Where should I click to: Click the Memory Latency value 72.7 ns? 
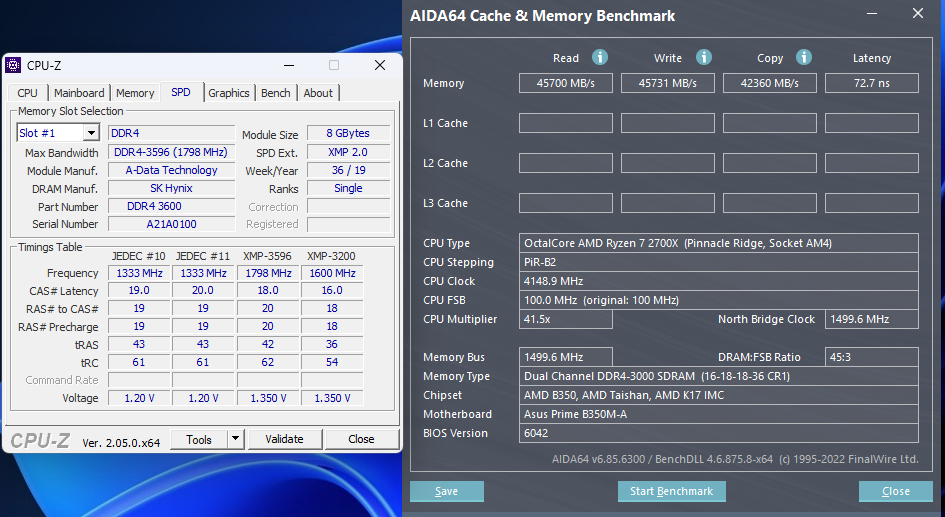[871, 83]
